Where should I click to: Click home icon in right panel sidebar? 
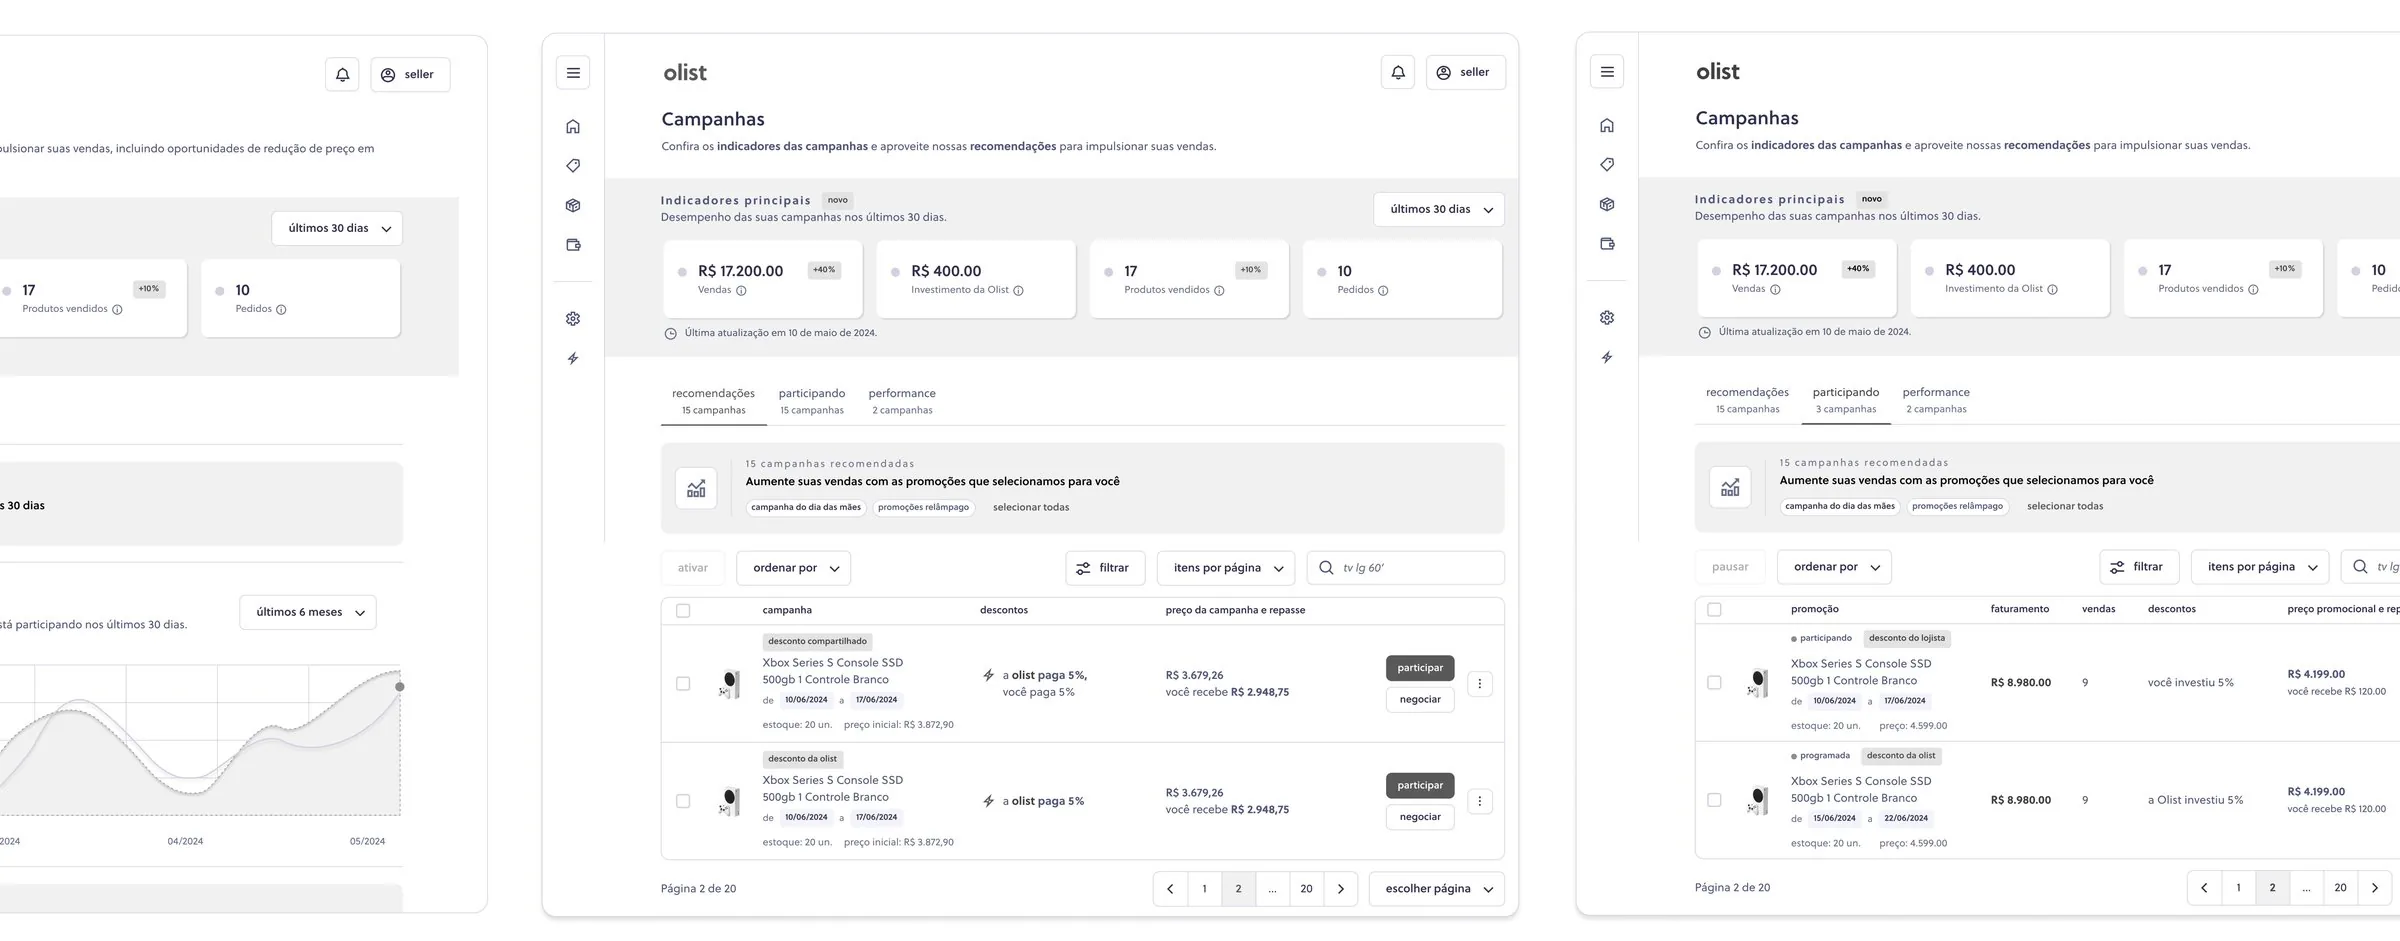[1607, 125]
